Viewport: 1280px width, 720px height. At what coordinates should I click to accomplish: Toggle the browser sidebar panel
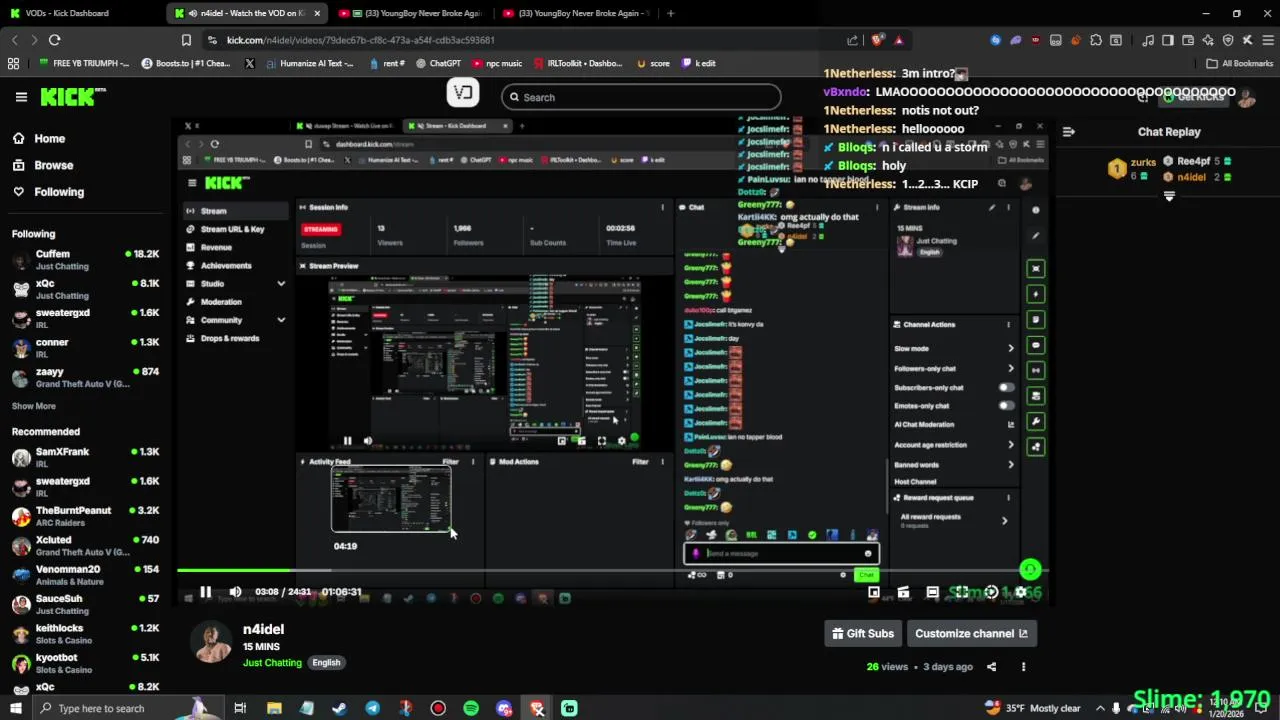click(1168, 40)
